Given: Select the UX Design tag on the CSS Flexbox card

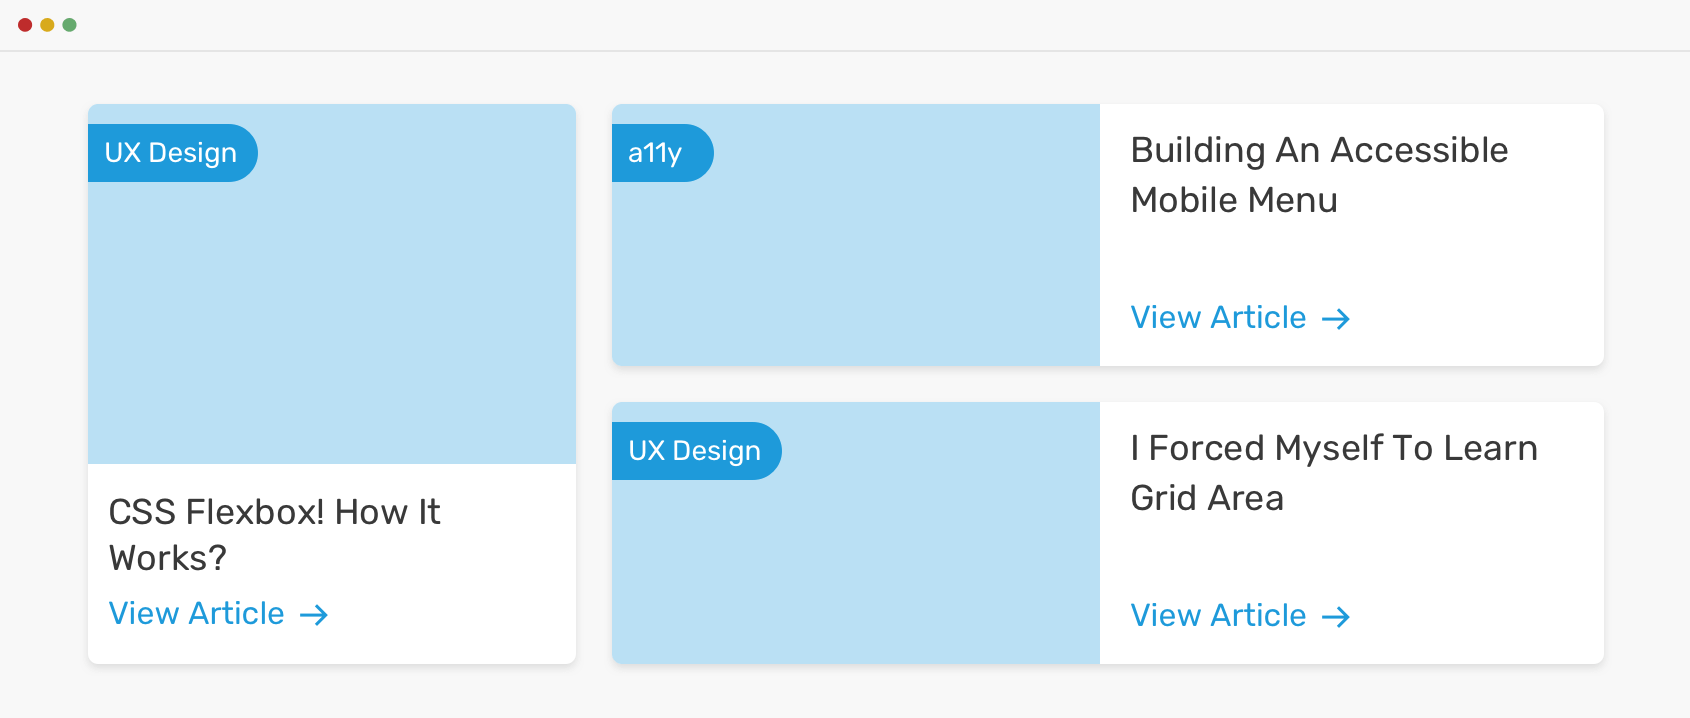Looking at the screenshot, I should [171, 153].
